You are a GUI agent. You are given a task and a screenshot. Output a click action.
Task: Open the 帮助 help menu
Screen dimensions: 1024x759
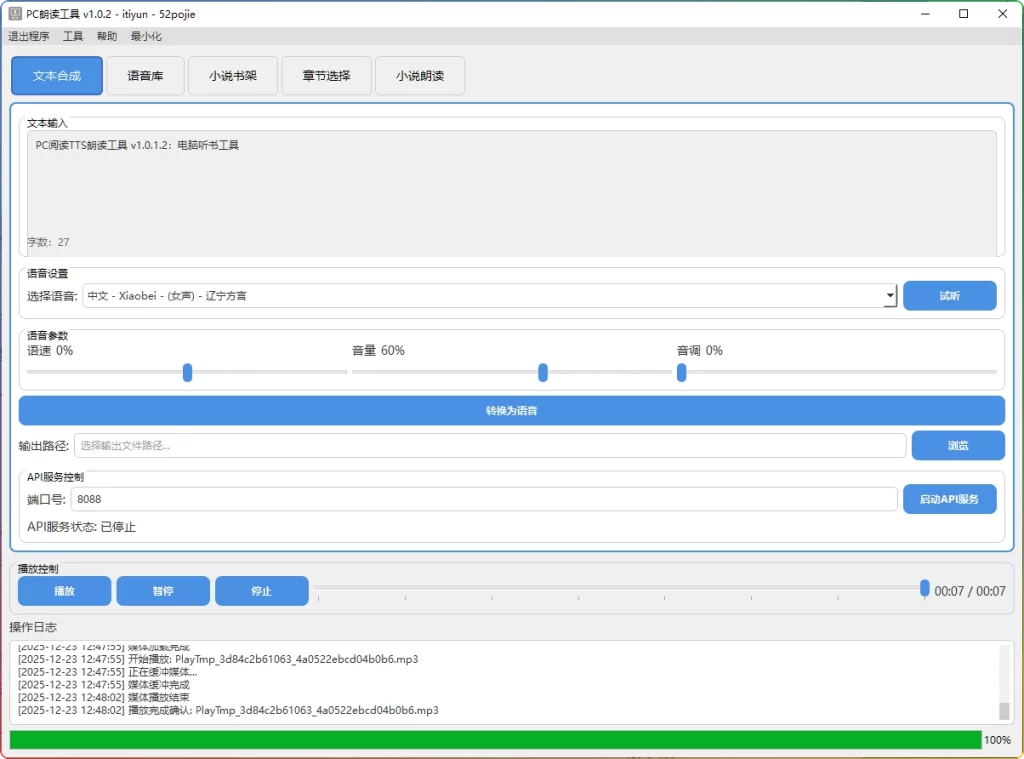tap(106, 36)
